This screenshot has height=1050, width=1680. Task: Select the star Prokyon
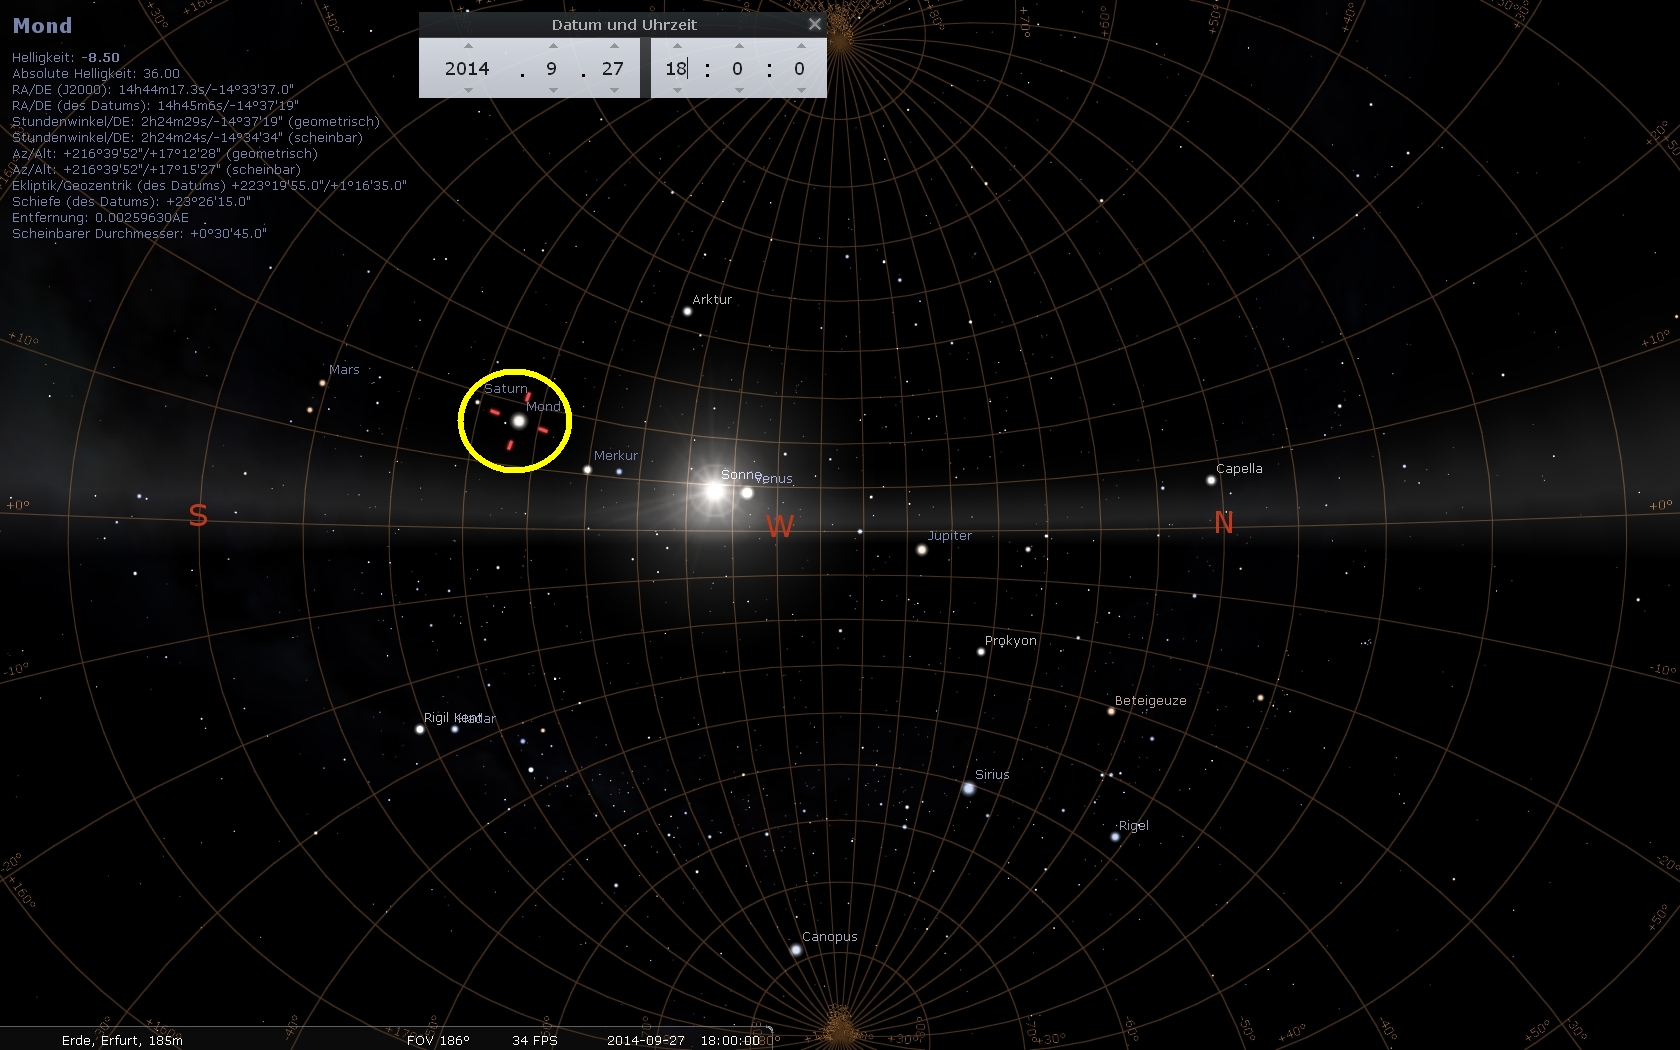tap(981, 652)
